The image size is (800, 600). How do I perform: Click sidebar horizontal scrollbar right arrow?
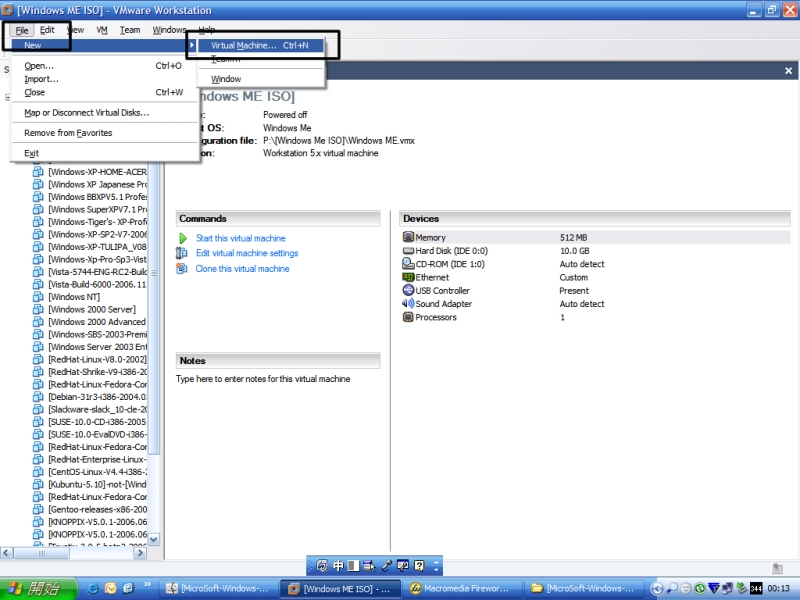click(x=140, y=553)
